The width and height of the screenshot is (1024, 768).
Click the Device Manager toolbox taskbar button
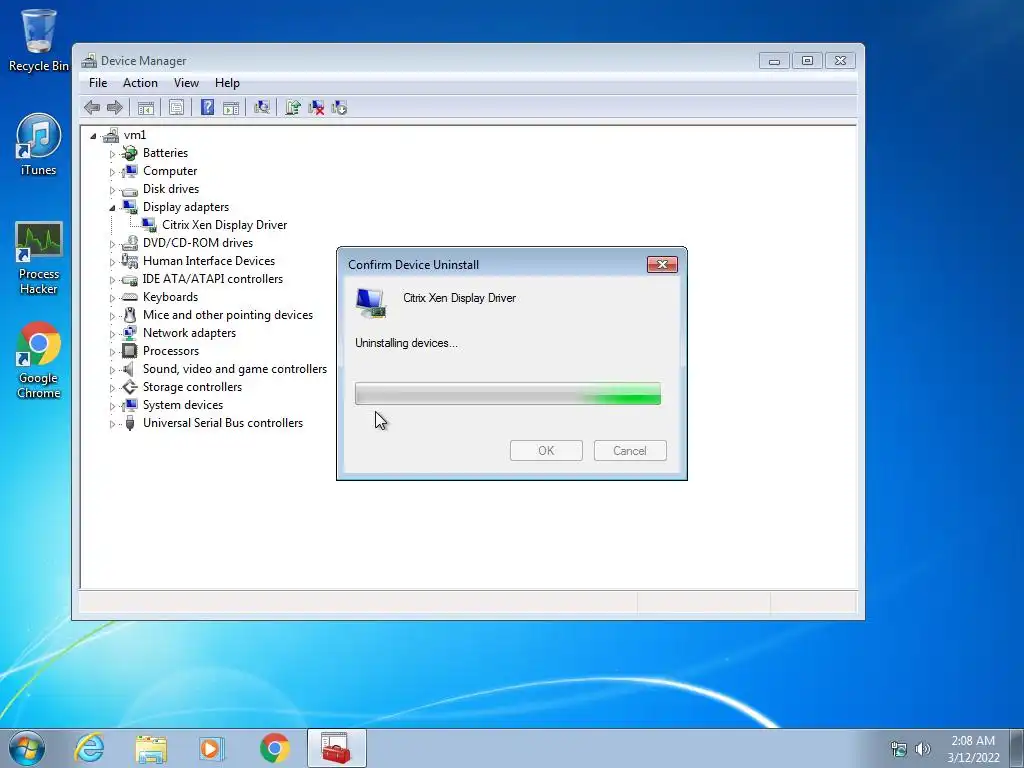pos(336,748)
